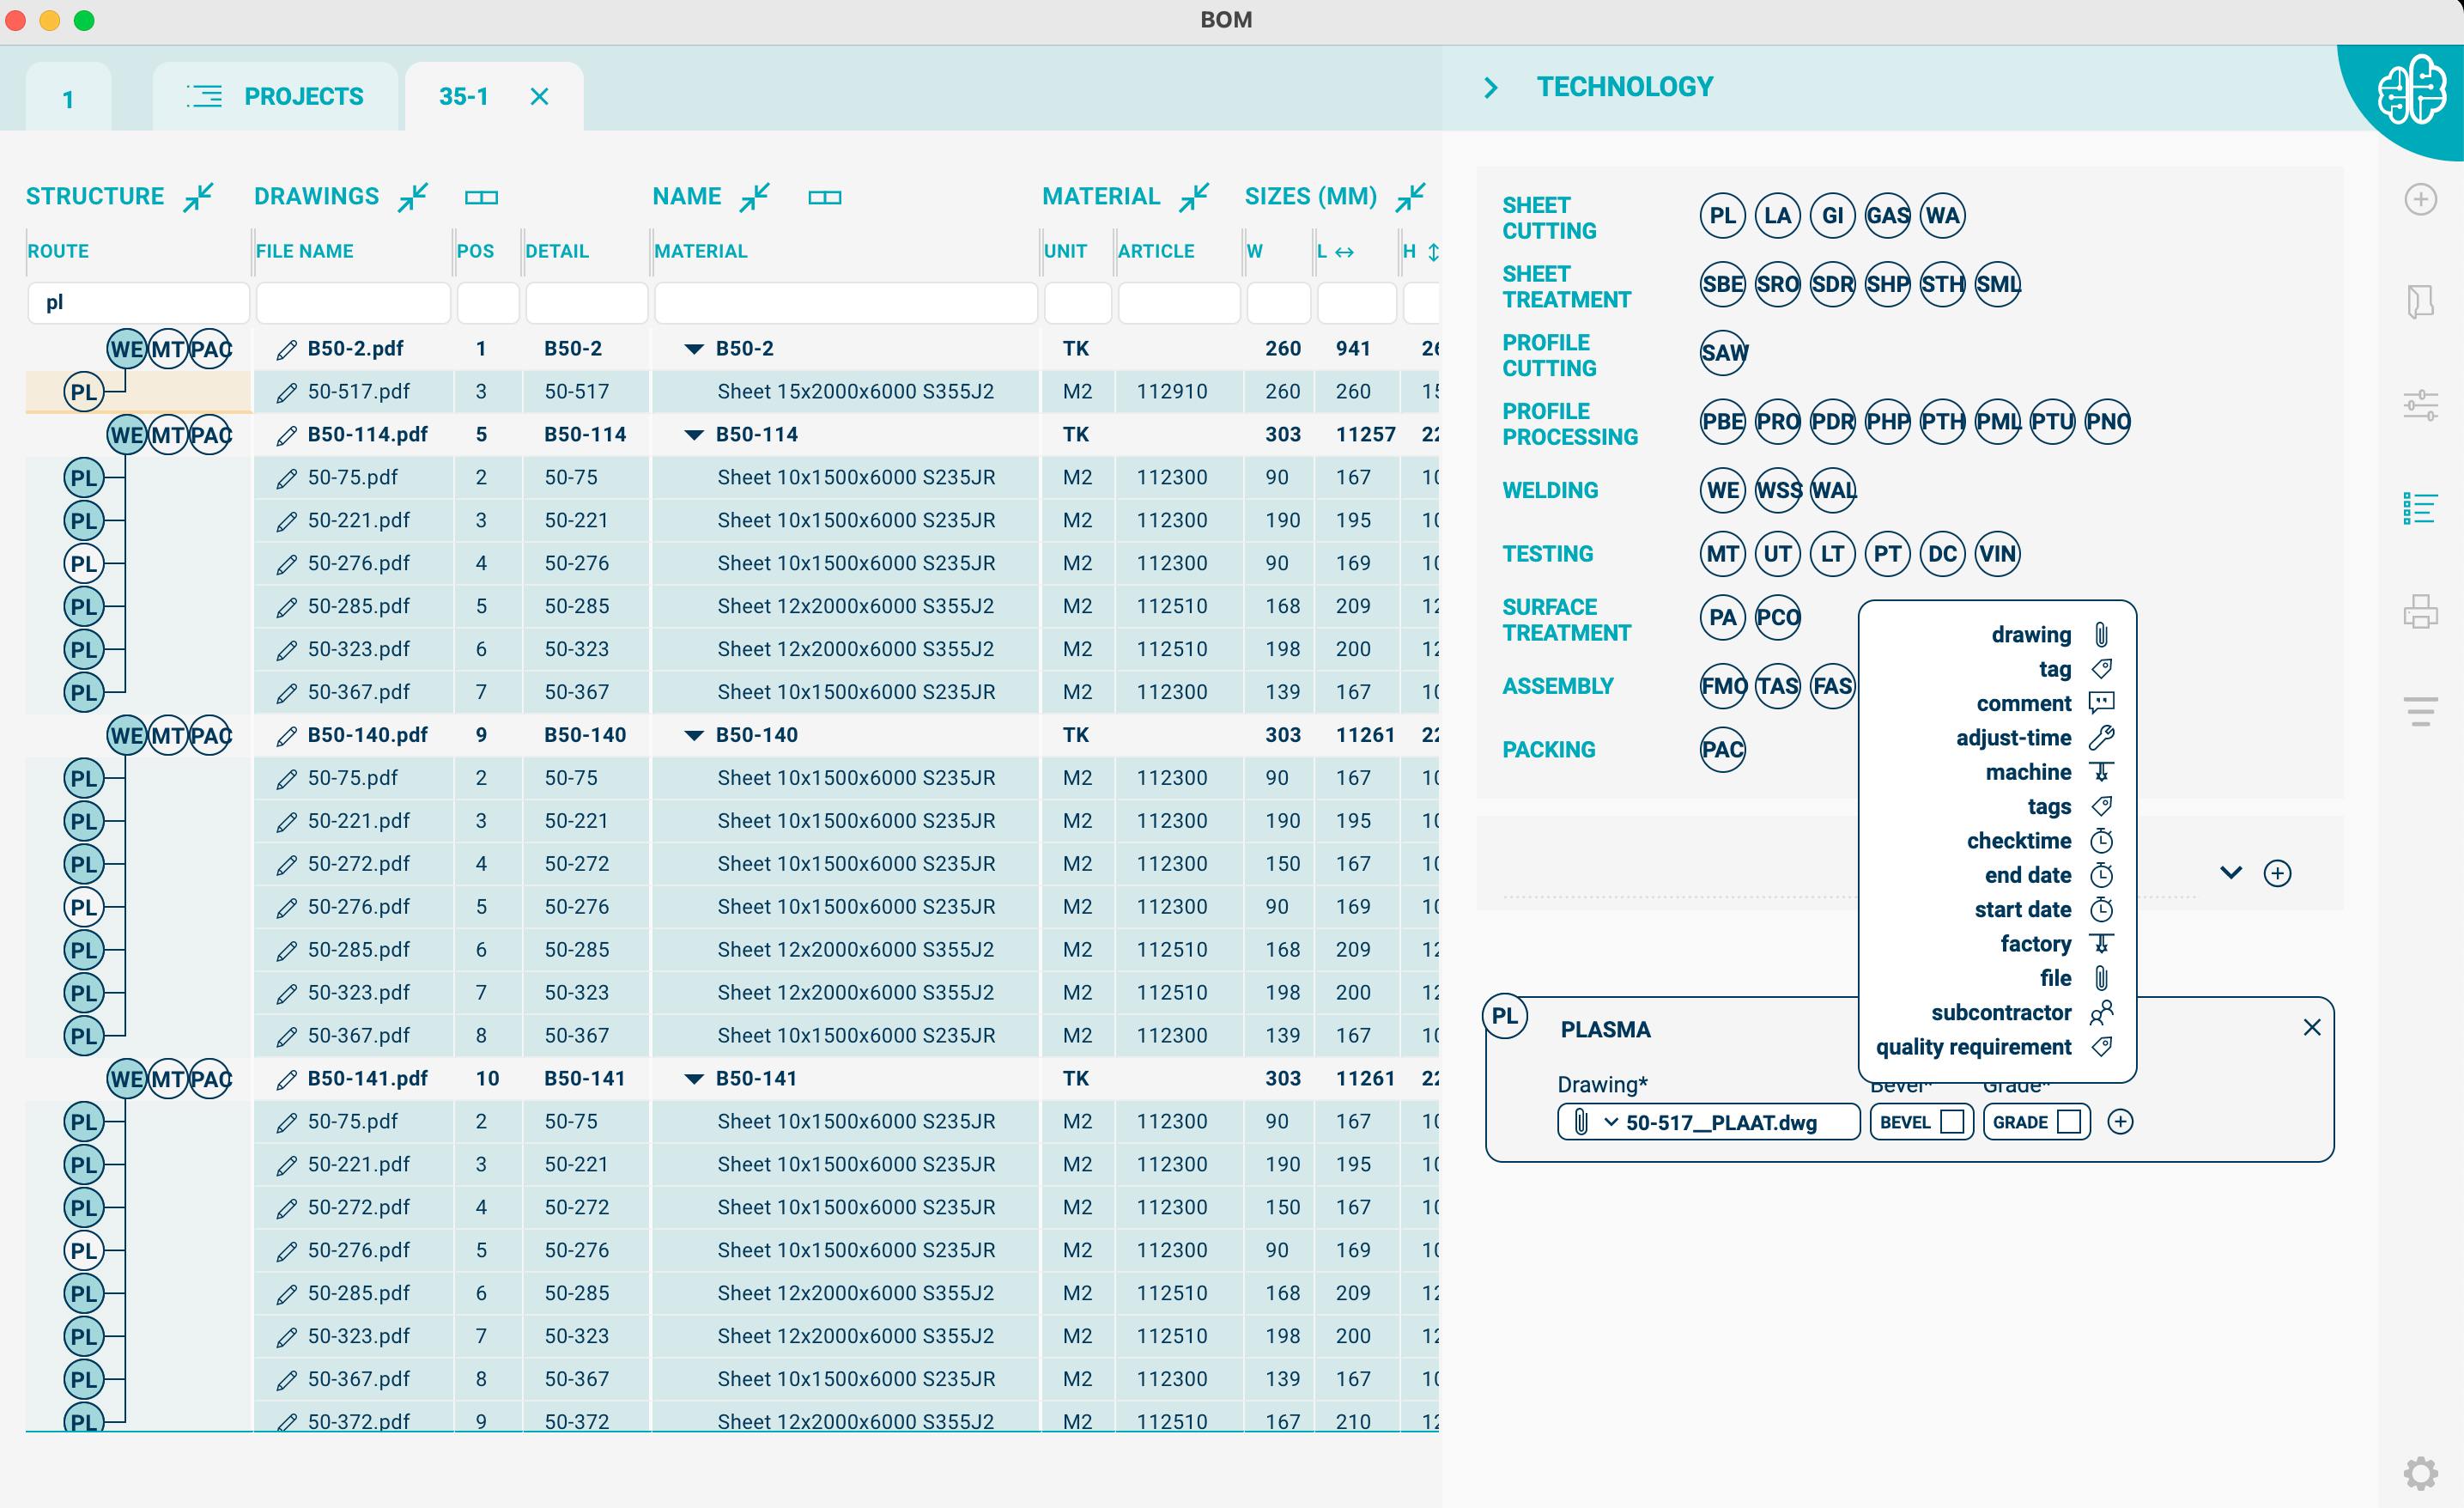Switch to the PROJECTS tab
2464x1508 pixels.
click(275, 97)
